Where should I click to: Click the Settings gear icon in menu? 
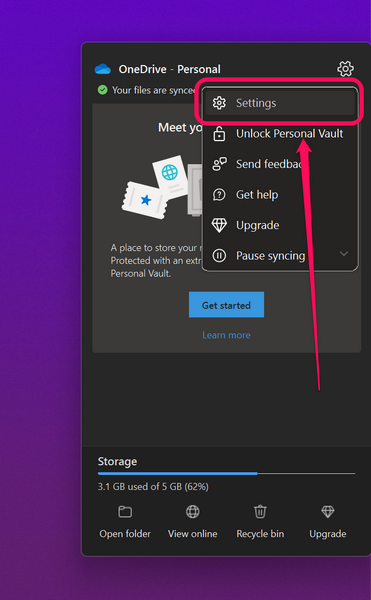pos(219,103)
